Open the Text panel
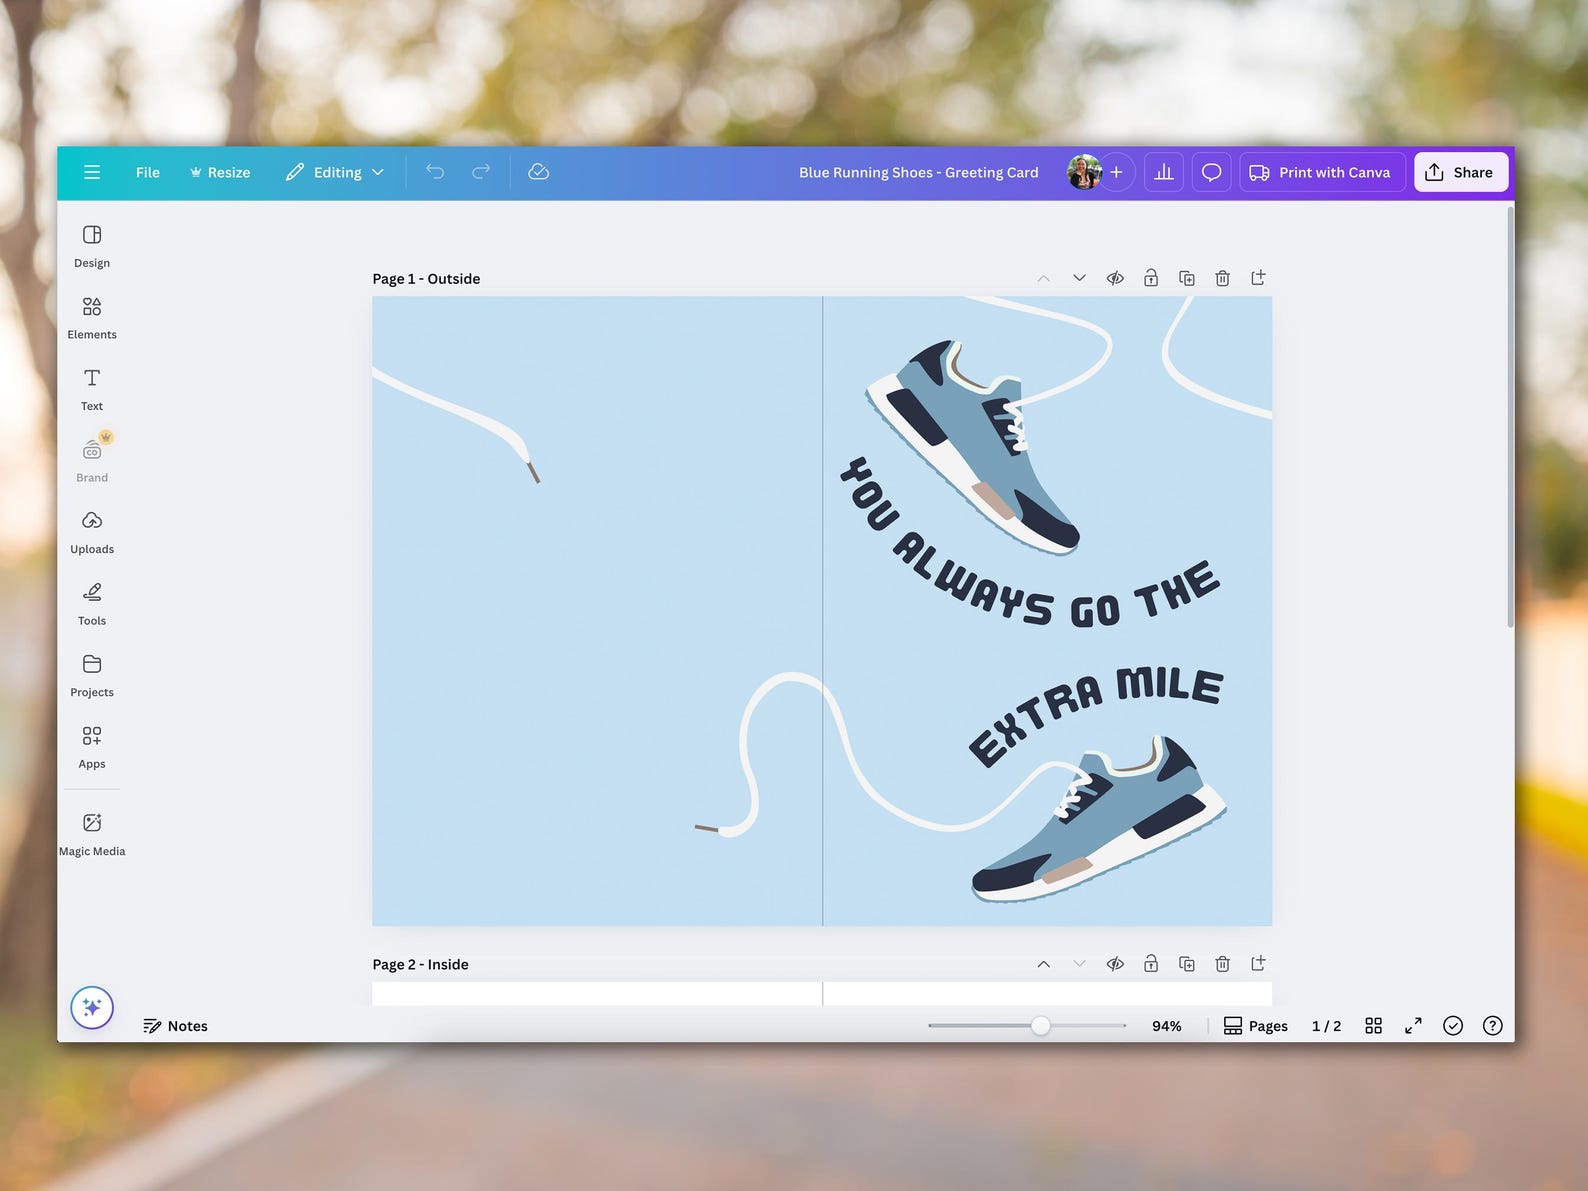Image resolution: width=1588 pixels, height=1191 pixels. [x=92, y=389]
